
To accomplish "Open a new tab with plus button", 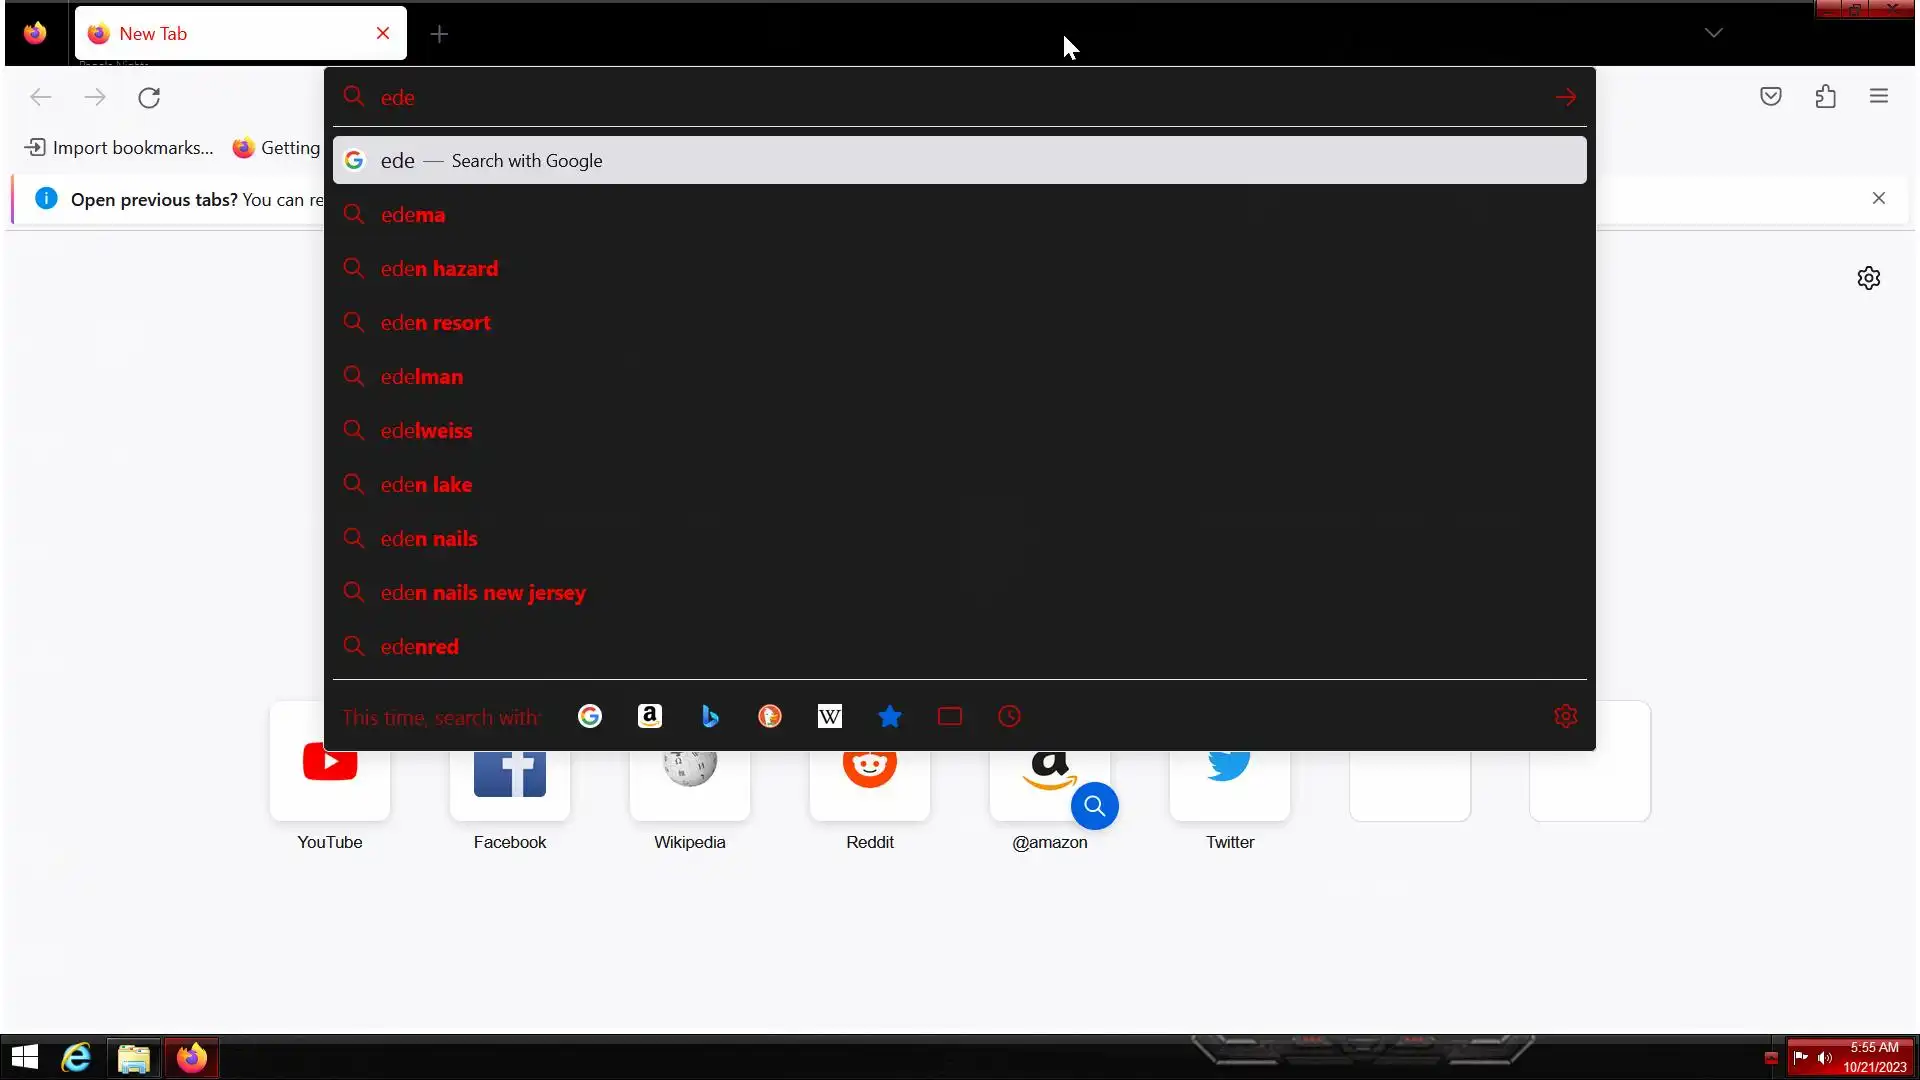I will (439, 34).
